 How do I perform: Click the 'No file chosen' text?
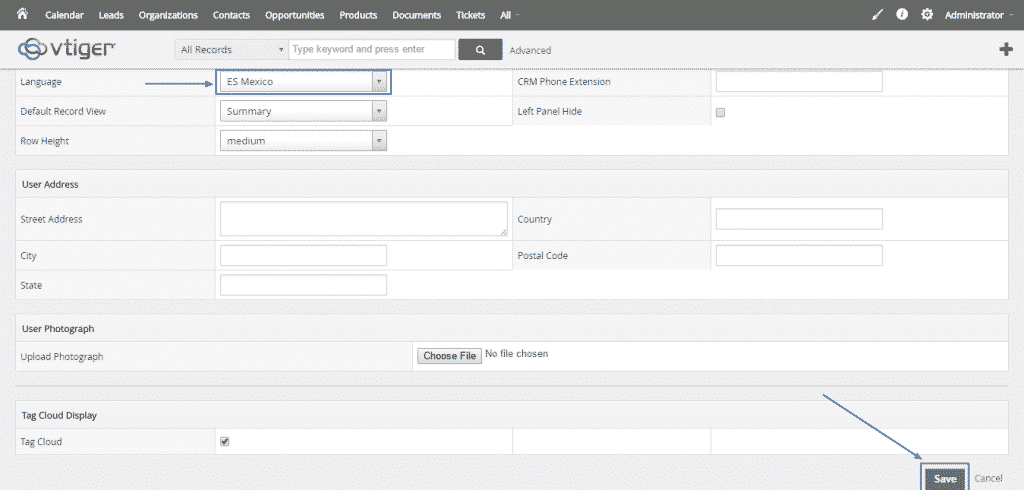pyautogui.click(x=517, y=354)
